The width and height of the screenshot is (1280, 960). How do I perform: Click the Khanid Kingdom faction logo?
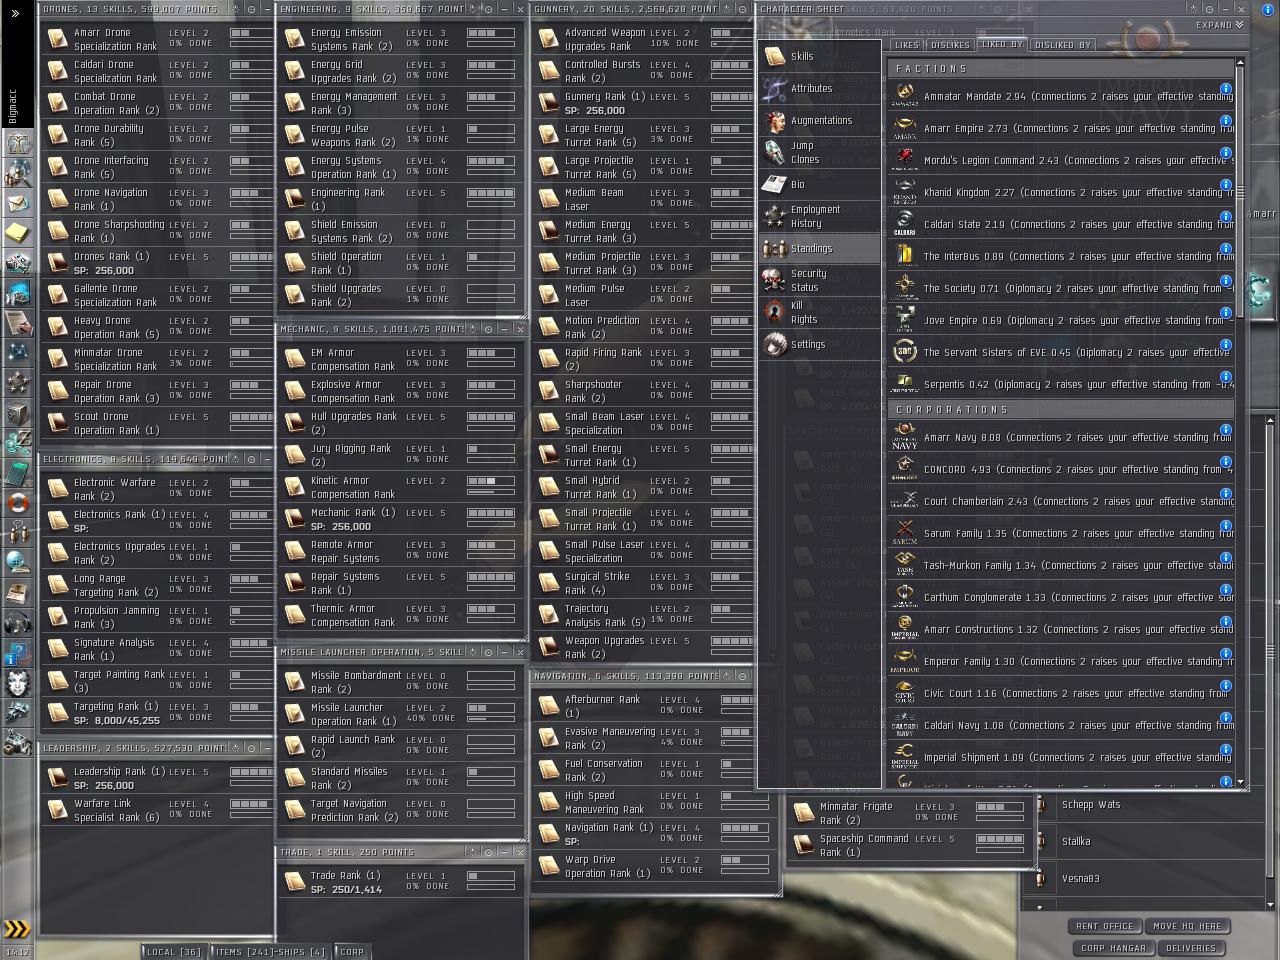coord(904,192)
